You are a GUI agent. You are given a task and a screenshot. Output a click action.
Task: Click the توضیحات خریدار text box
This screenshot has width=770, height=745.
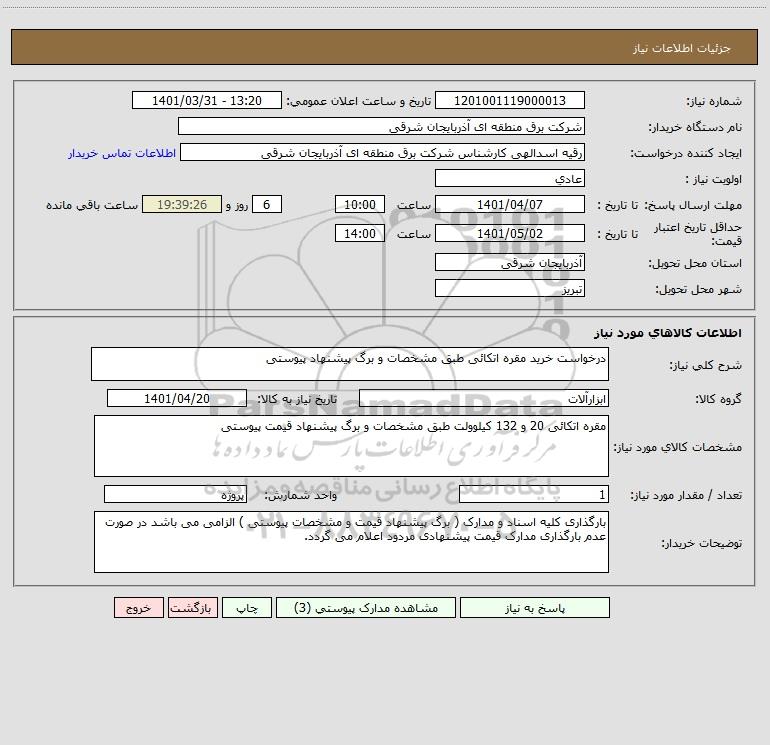coord(351,542)
